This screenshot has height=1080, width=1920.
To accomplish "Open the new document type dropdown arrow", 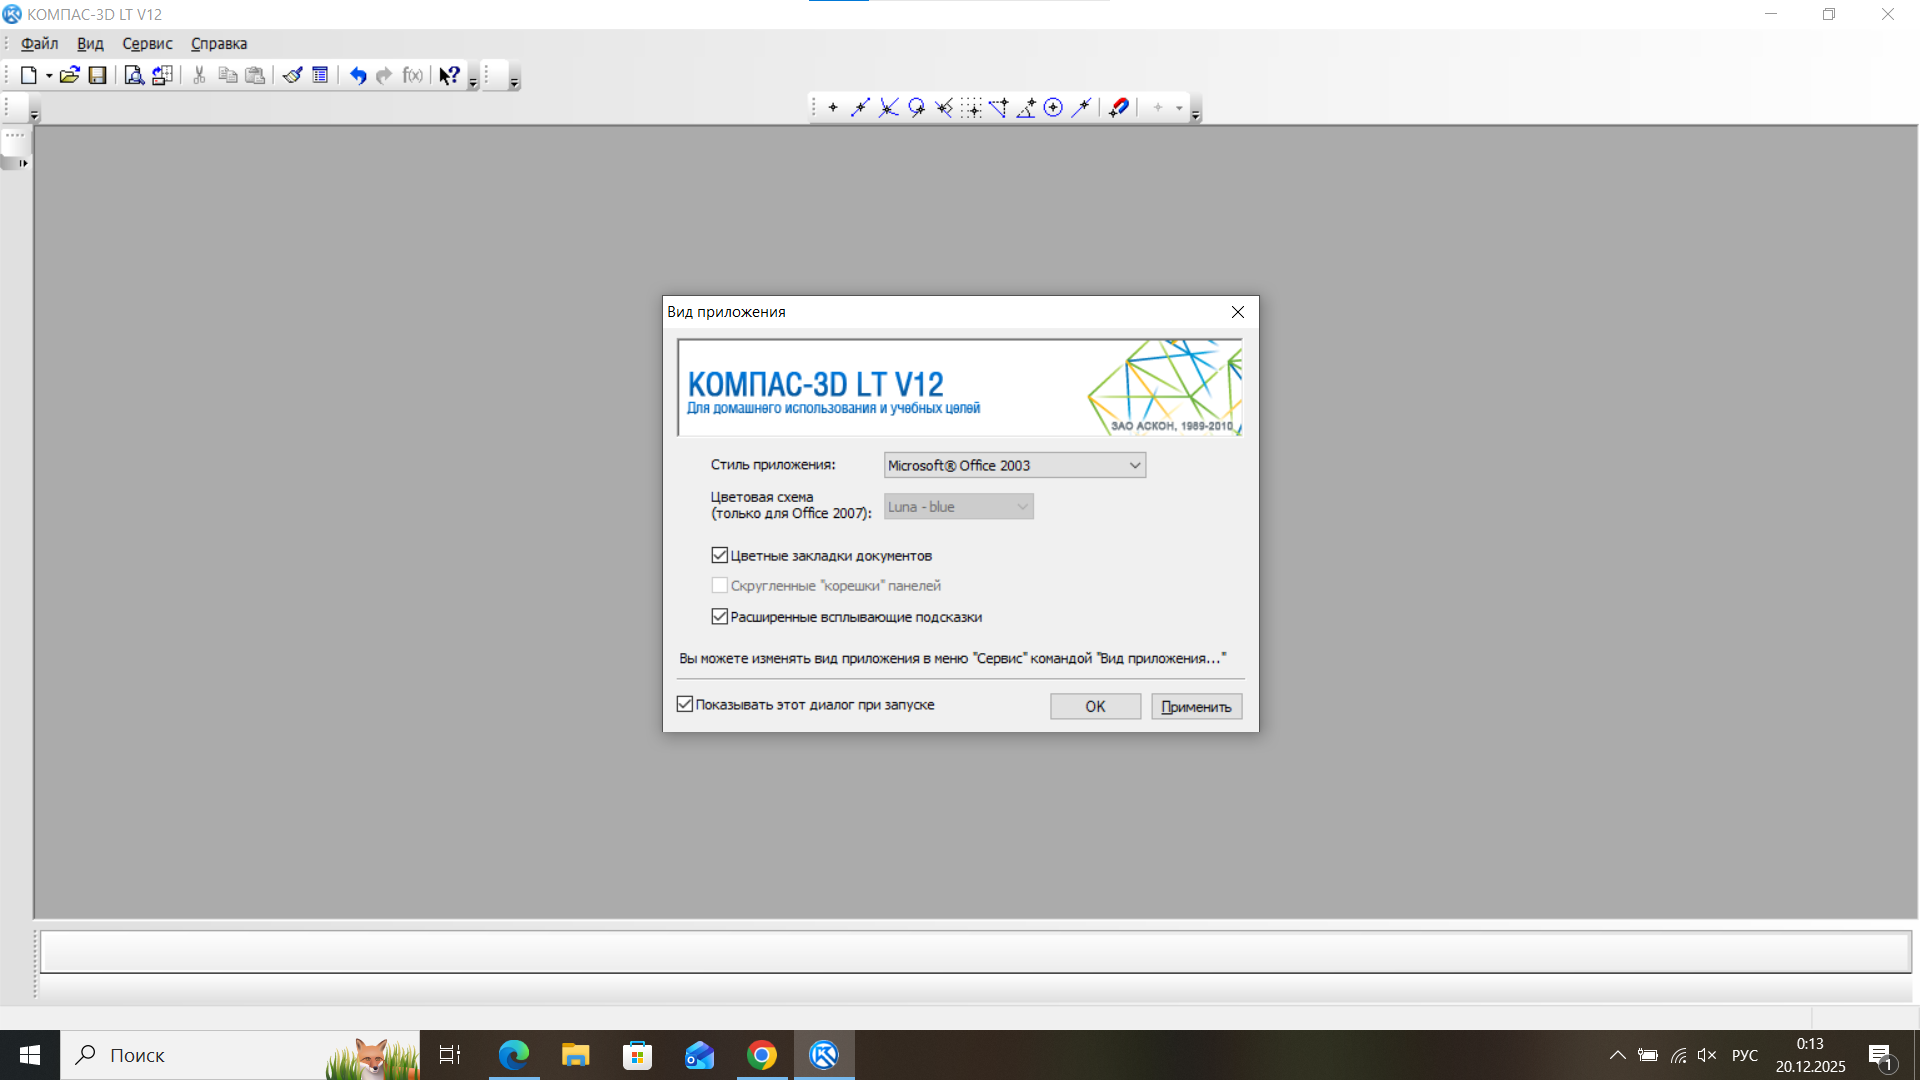I will pos(49,76).
